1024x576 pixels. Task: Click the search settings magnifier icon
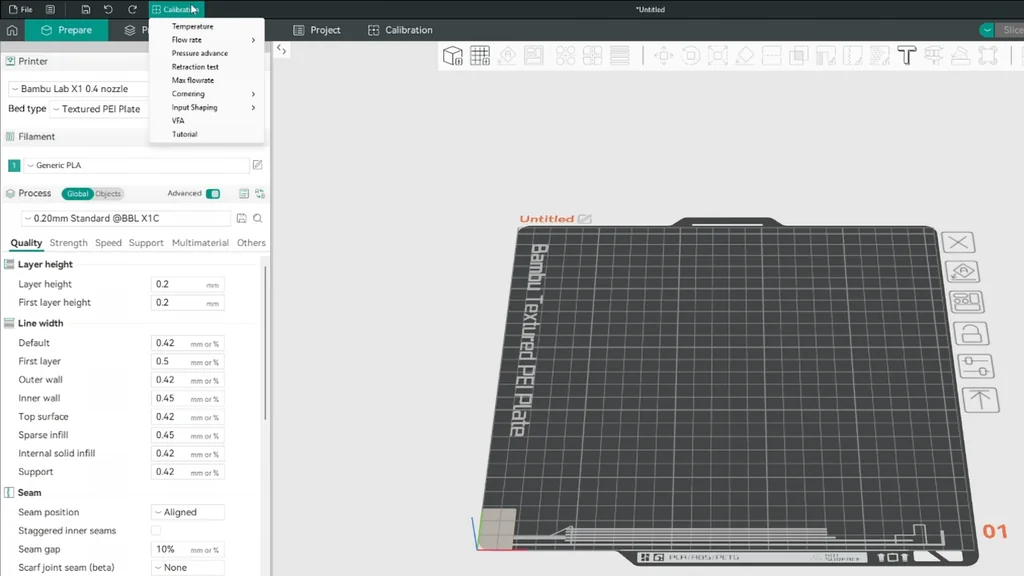(257, 218)
